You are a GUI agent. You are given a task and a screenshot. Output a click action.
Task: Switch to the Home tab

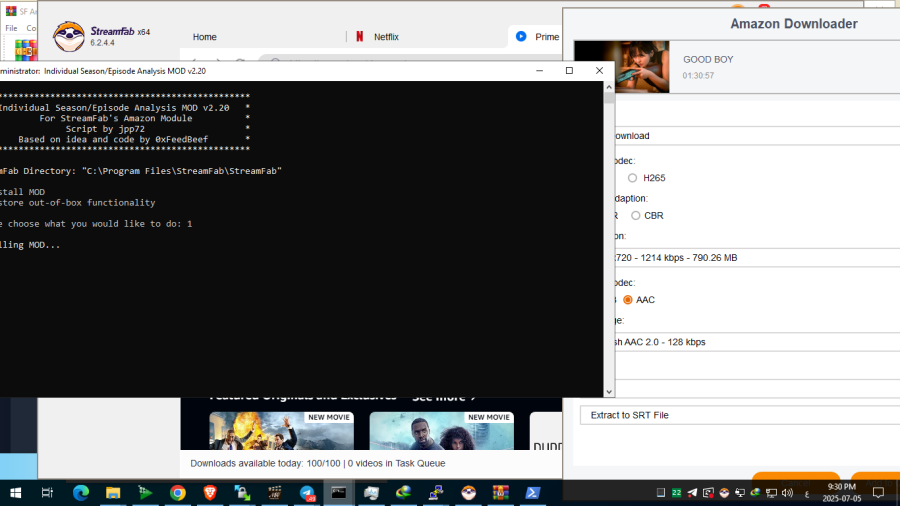point(205,37)
